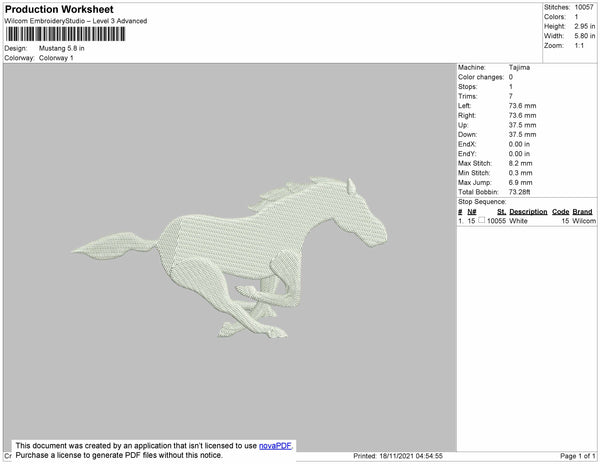Click the barcode under the title
This screenshot has height=464, width=600.
coord(65,34)
